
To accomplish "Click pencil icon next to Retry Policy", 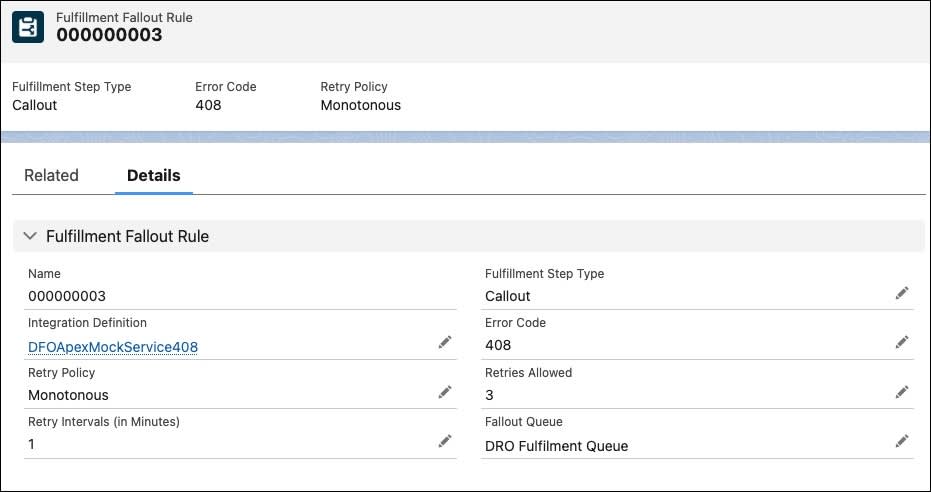I will [445, 392].
